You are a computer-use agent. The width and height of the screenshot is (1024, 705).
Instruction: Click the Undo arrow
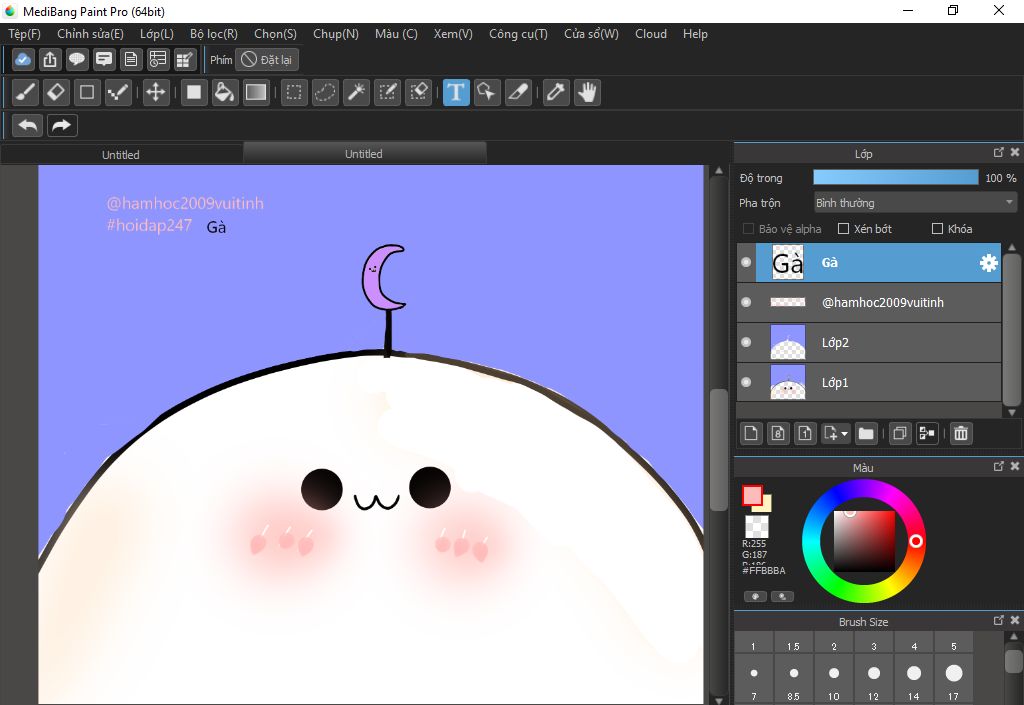(x=28, y=125)
